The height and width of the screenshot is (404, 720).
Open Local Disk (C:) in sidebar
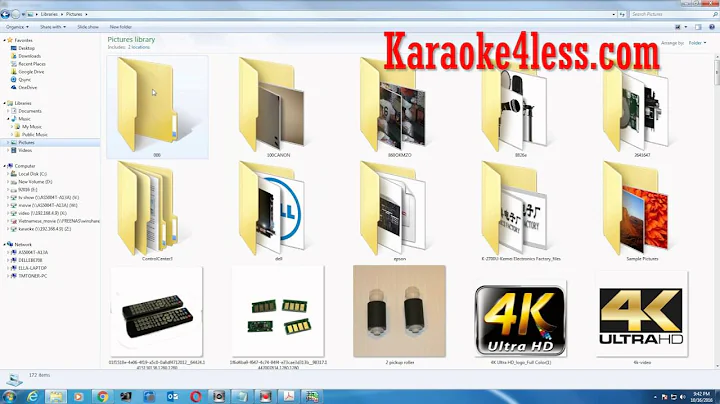click(x=32, y=174)
